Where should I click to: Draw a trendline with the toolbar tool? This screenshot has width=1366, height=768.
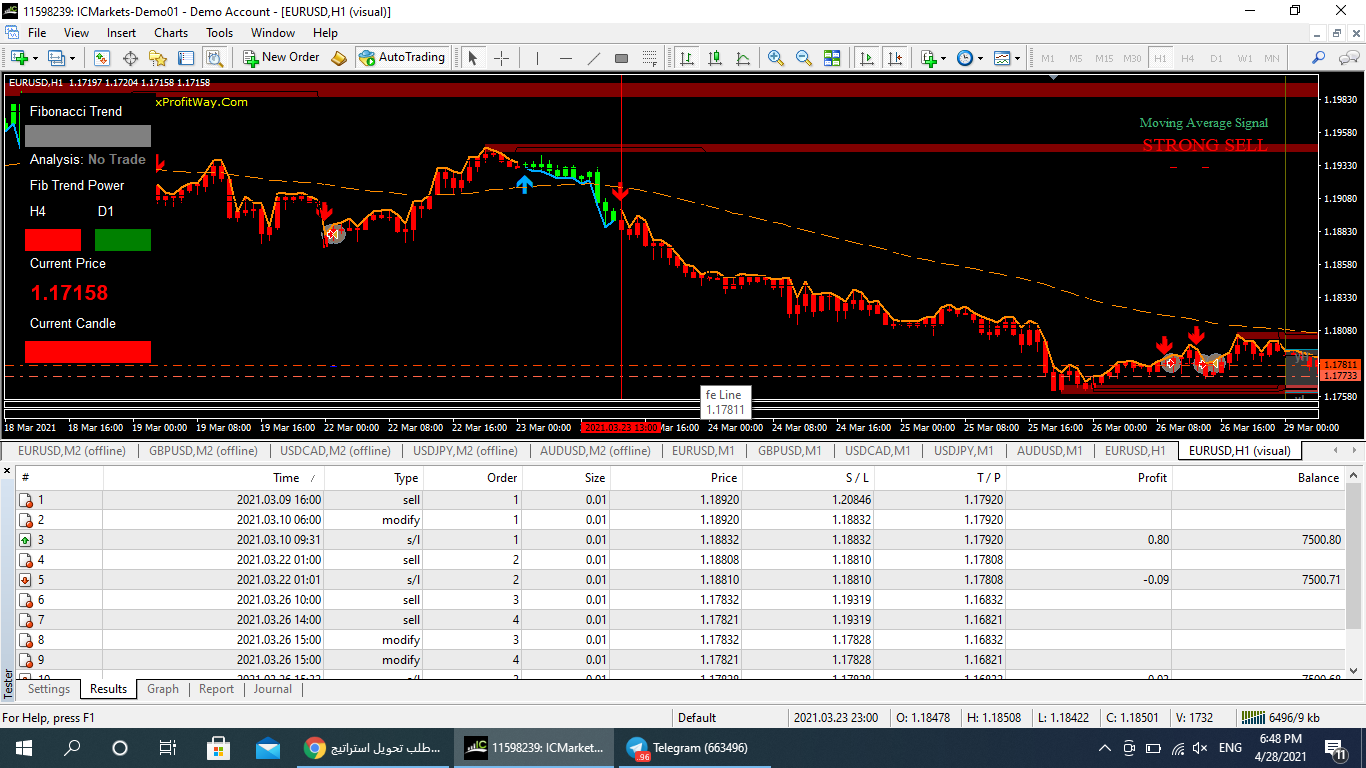coord(593,58)
